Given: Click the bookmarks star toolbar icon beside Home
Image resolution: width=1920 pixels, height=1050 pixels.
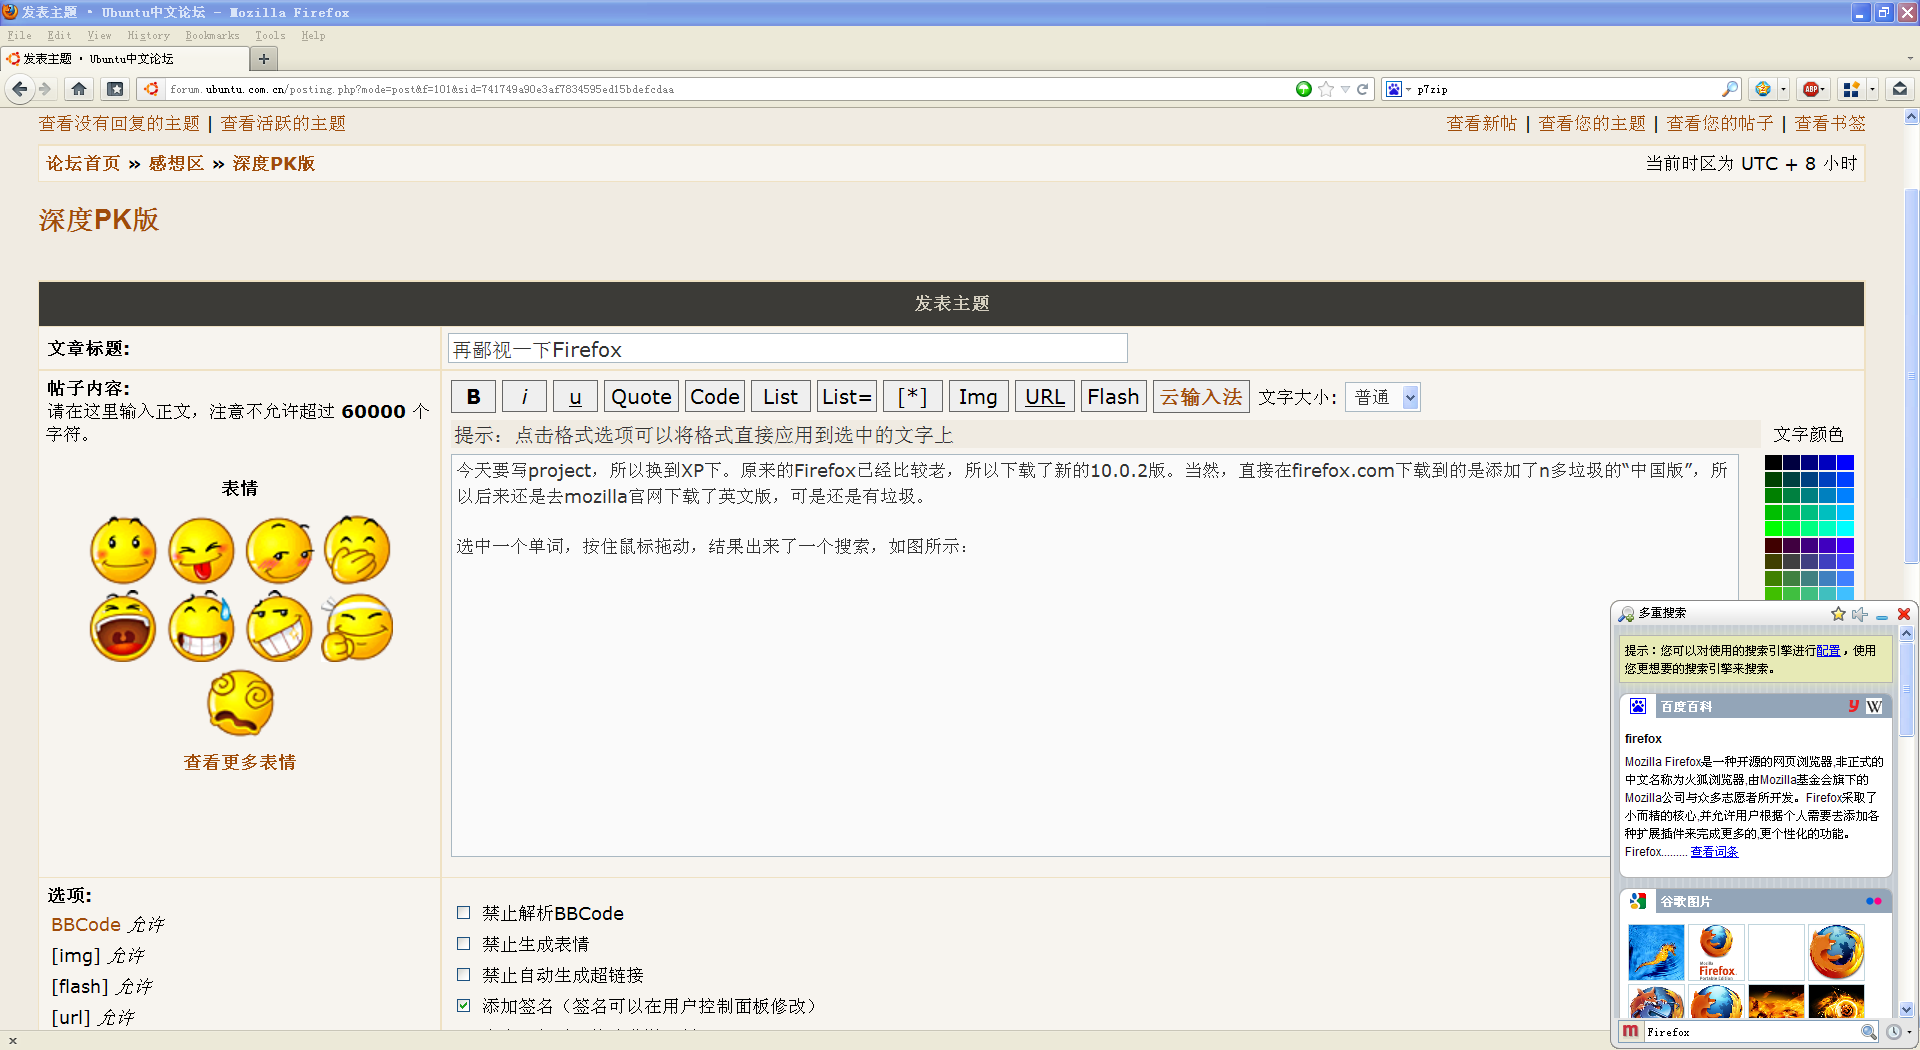Looking at the screenshot, I should (x=115, y=89).
